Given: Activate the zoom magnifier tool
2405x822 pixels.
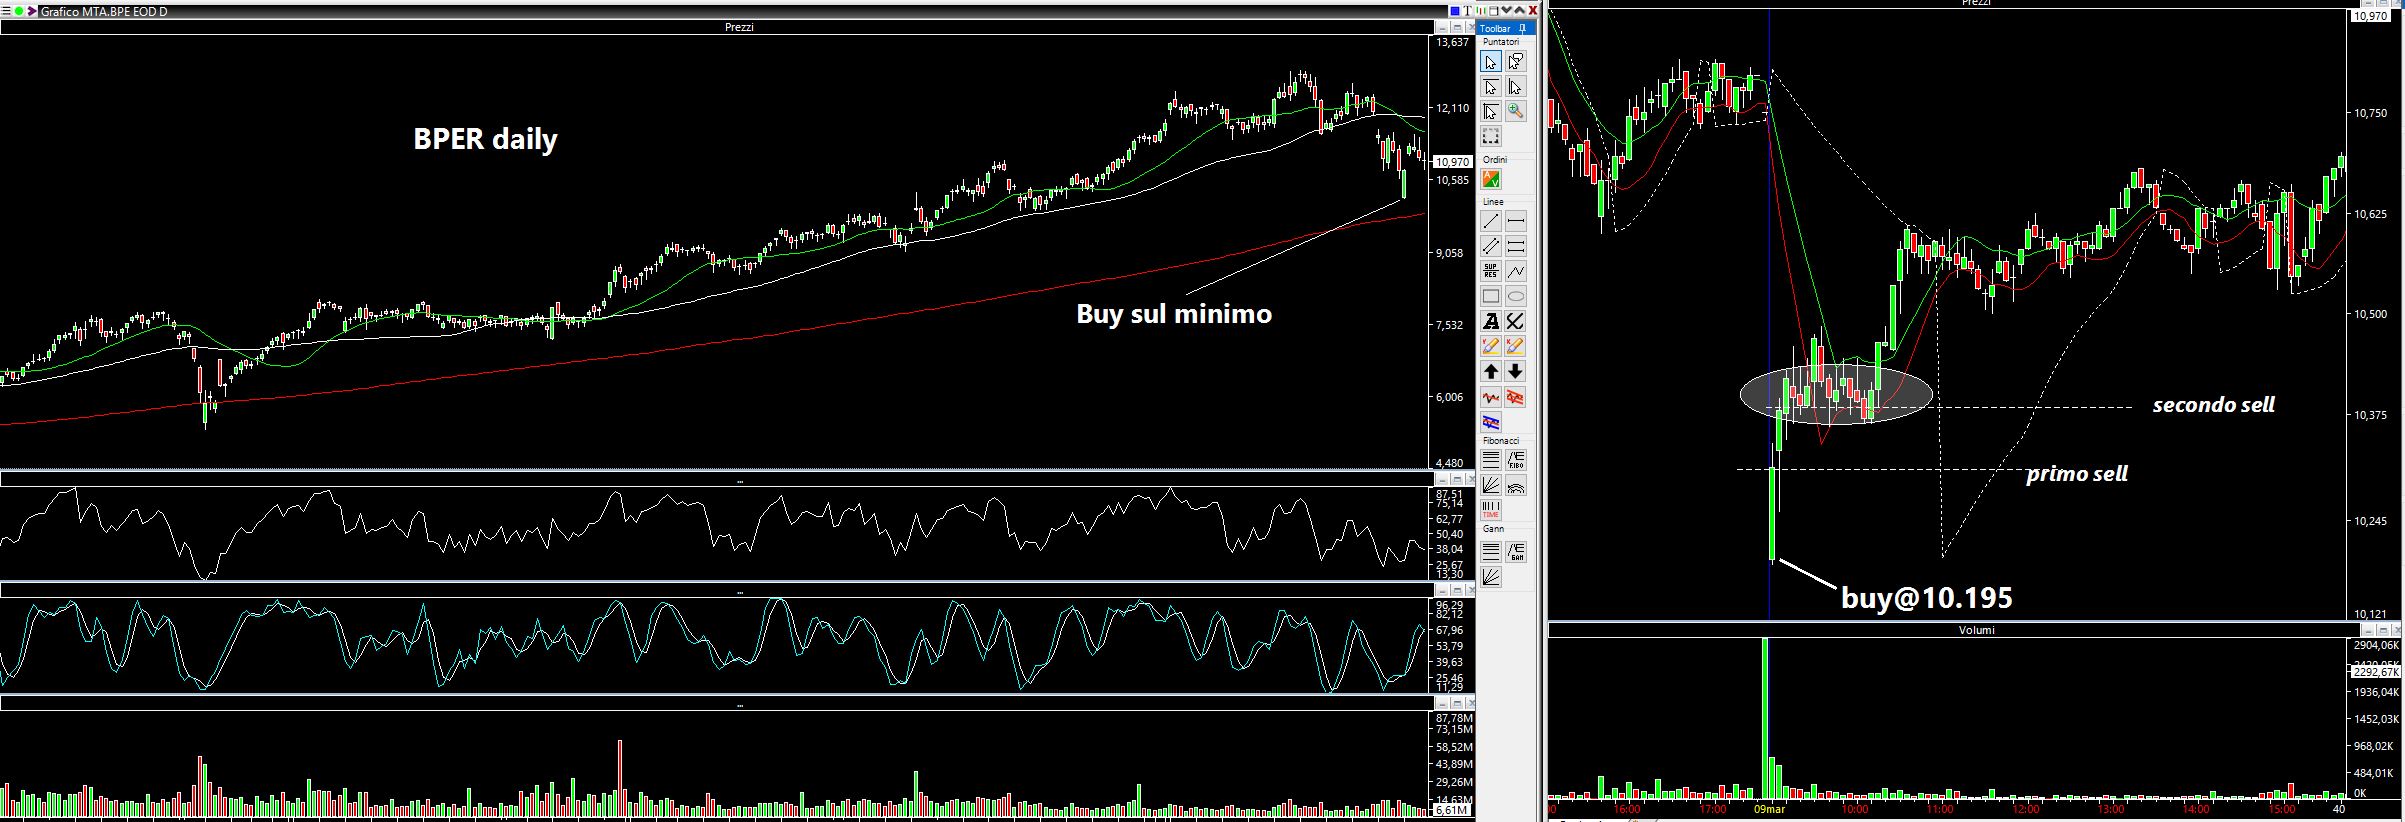Looking at the screenshot, I should (x=1516, y=112).
